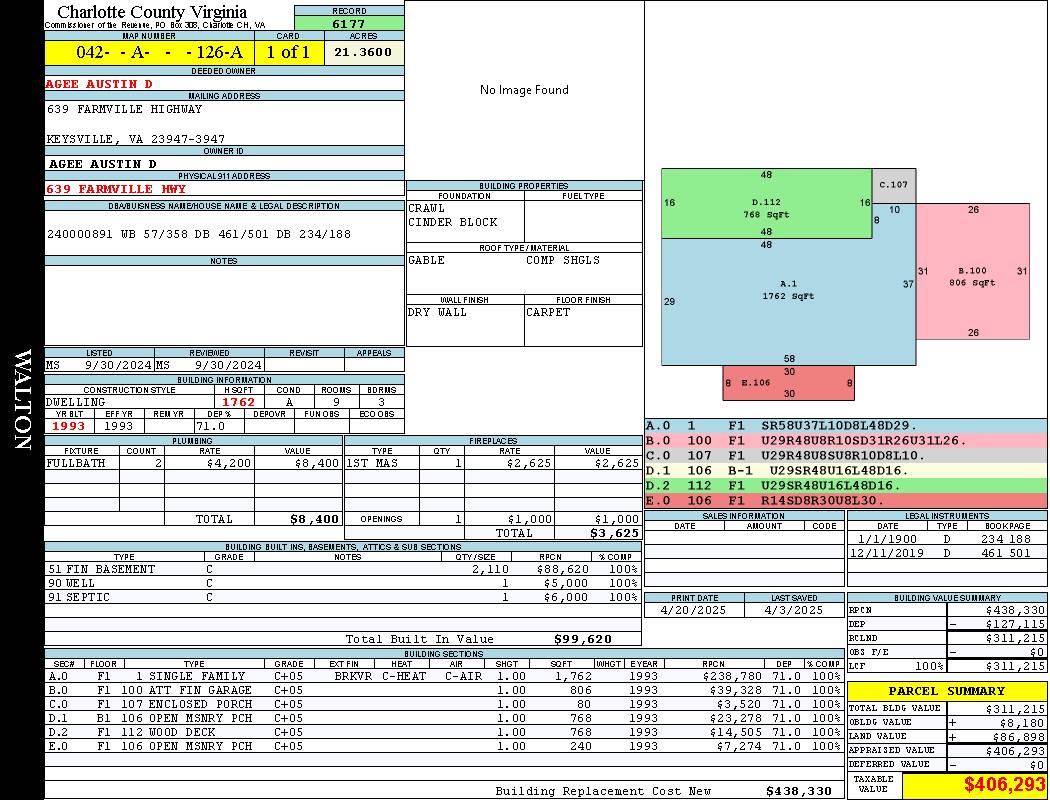Select the print date 4/20/2025
Viewport: 1050px width, 800px height.
(693, 610)
